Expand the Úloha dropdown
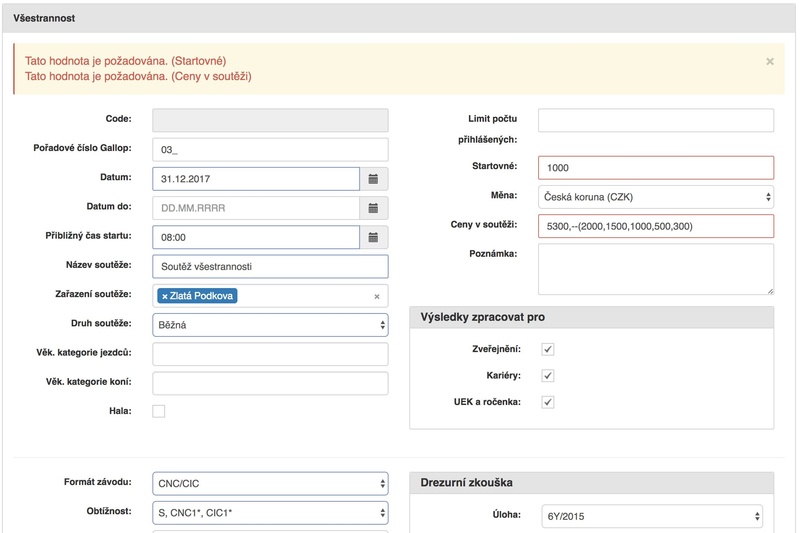Image resolution: width=800 pixels, height=533 pixels. tap(655, 516)
